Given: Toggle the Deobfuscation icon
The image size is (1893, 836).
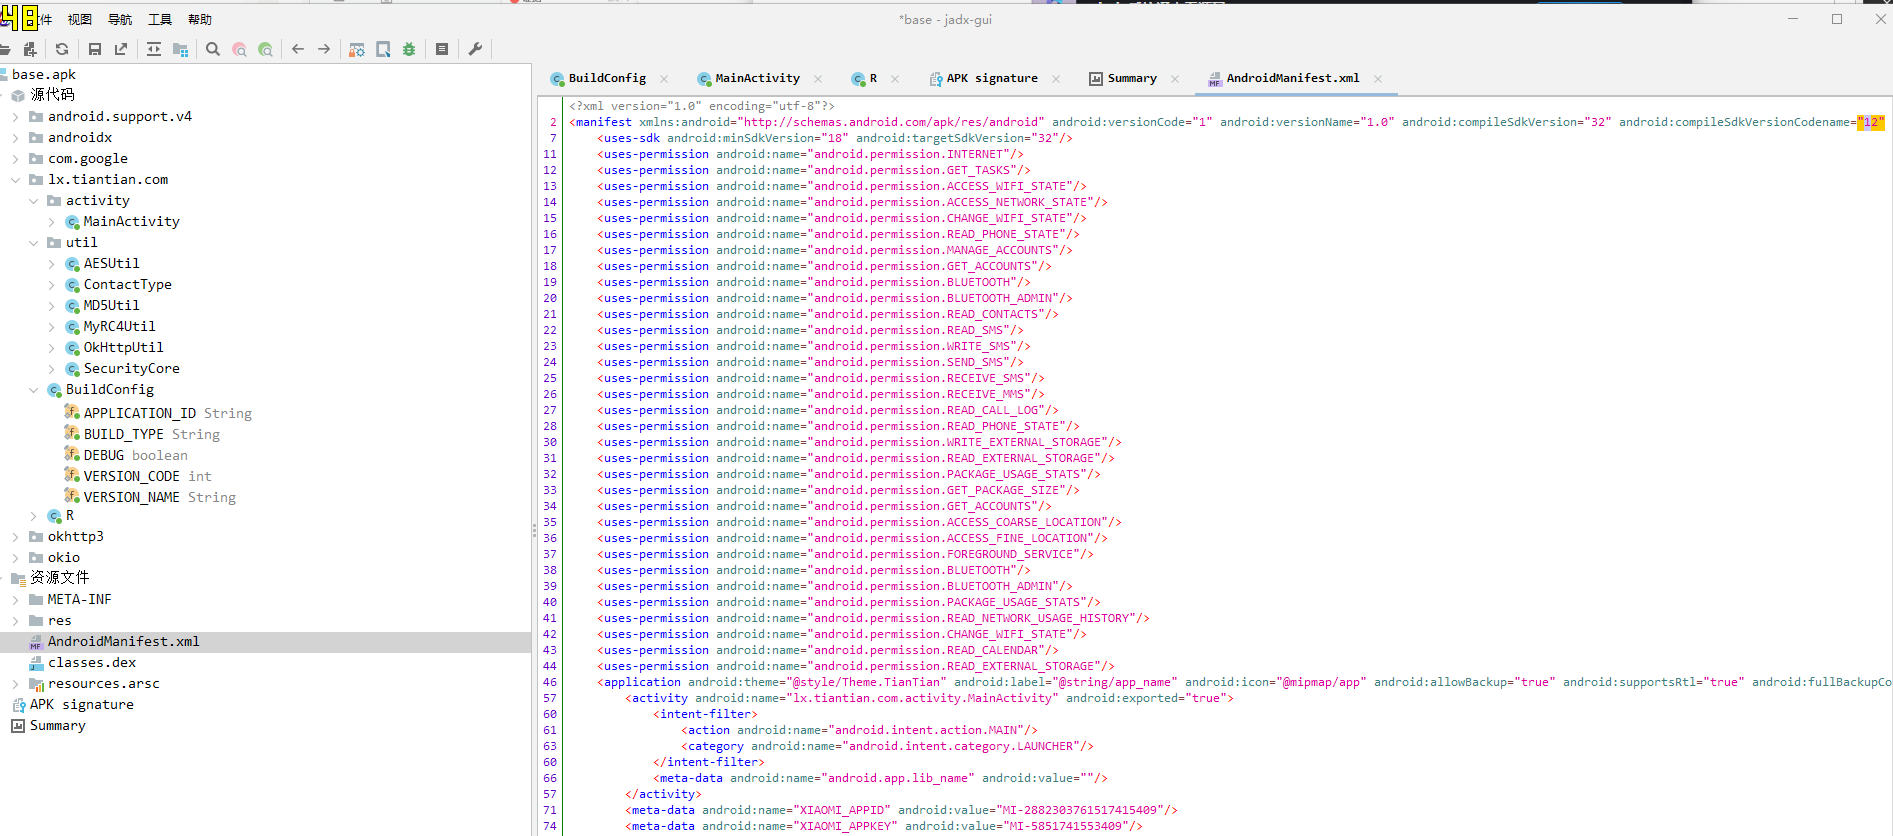Looking at the screenshot, I should pyautogui.click(x=357, y=49).
